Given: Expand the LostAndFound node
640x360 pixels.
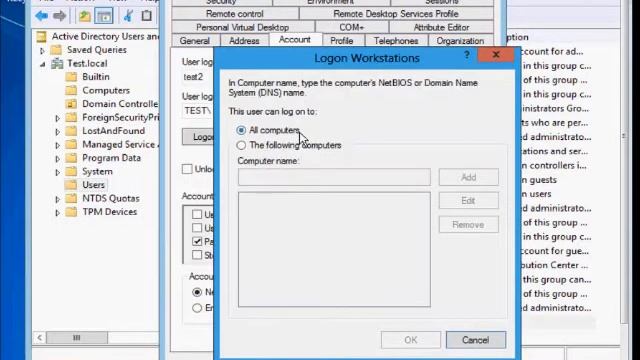Looking at the screenshot, I should point(57,132).
